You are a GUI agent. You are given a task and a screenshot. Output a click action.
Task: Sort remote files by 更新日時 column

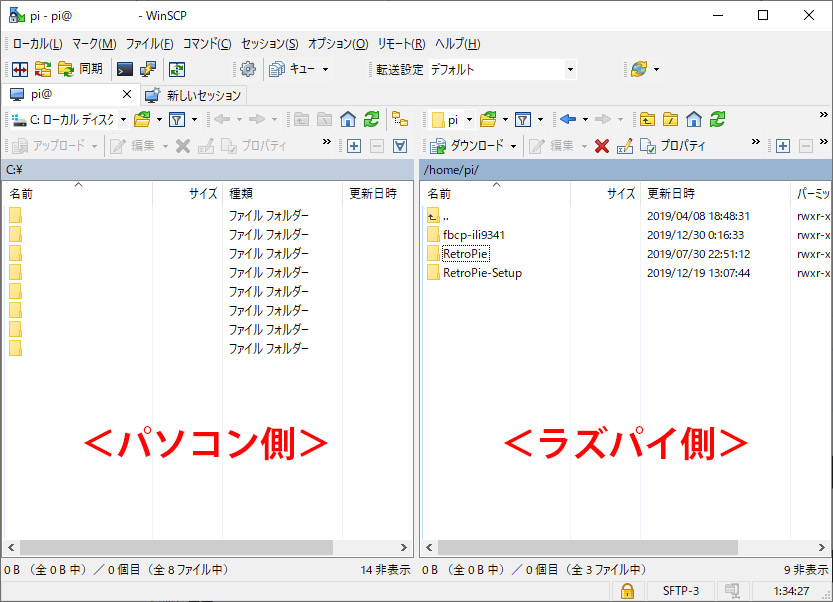671,193
